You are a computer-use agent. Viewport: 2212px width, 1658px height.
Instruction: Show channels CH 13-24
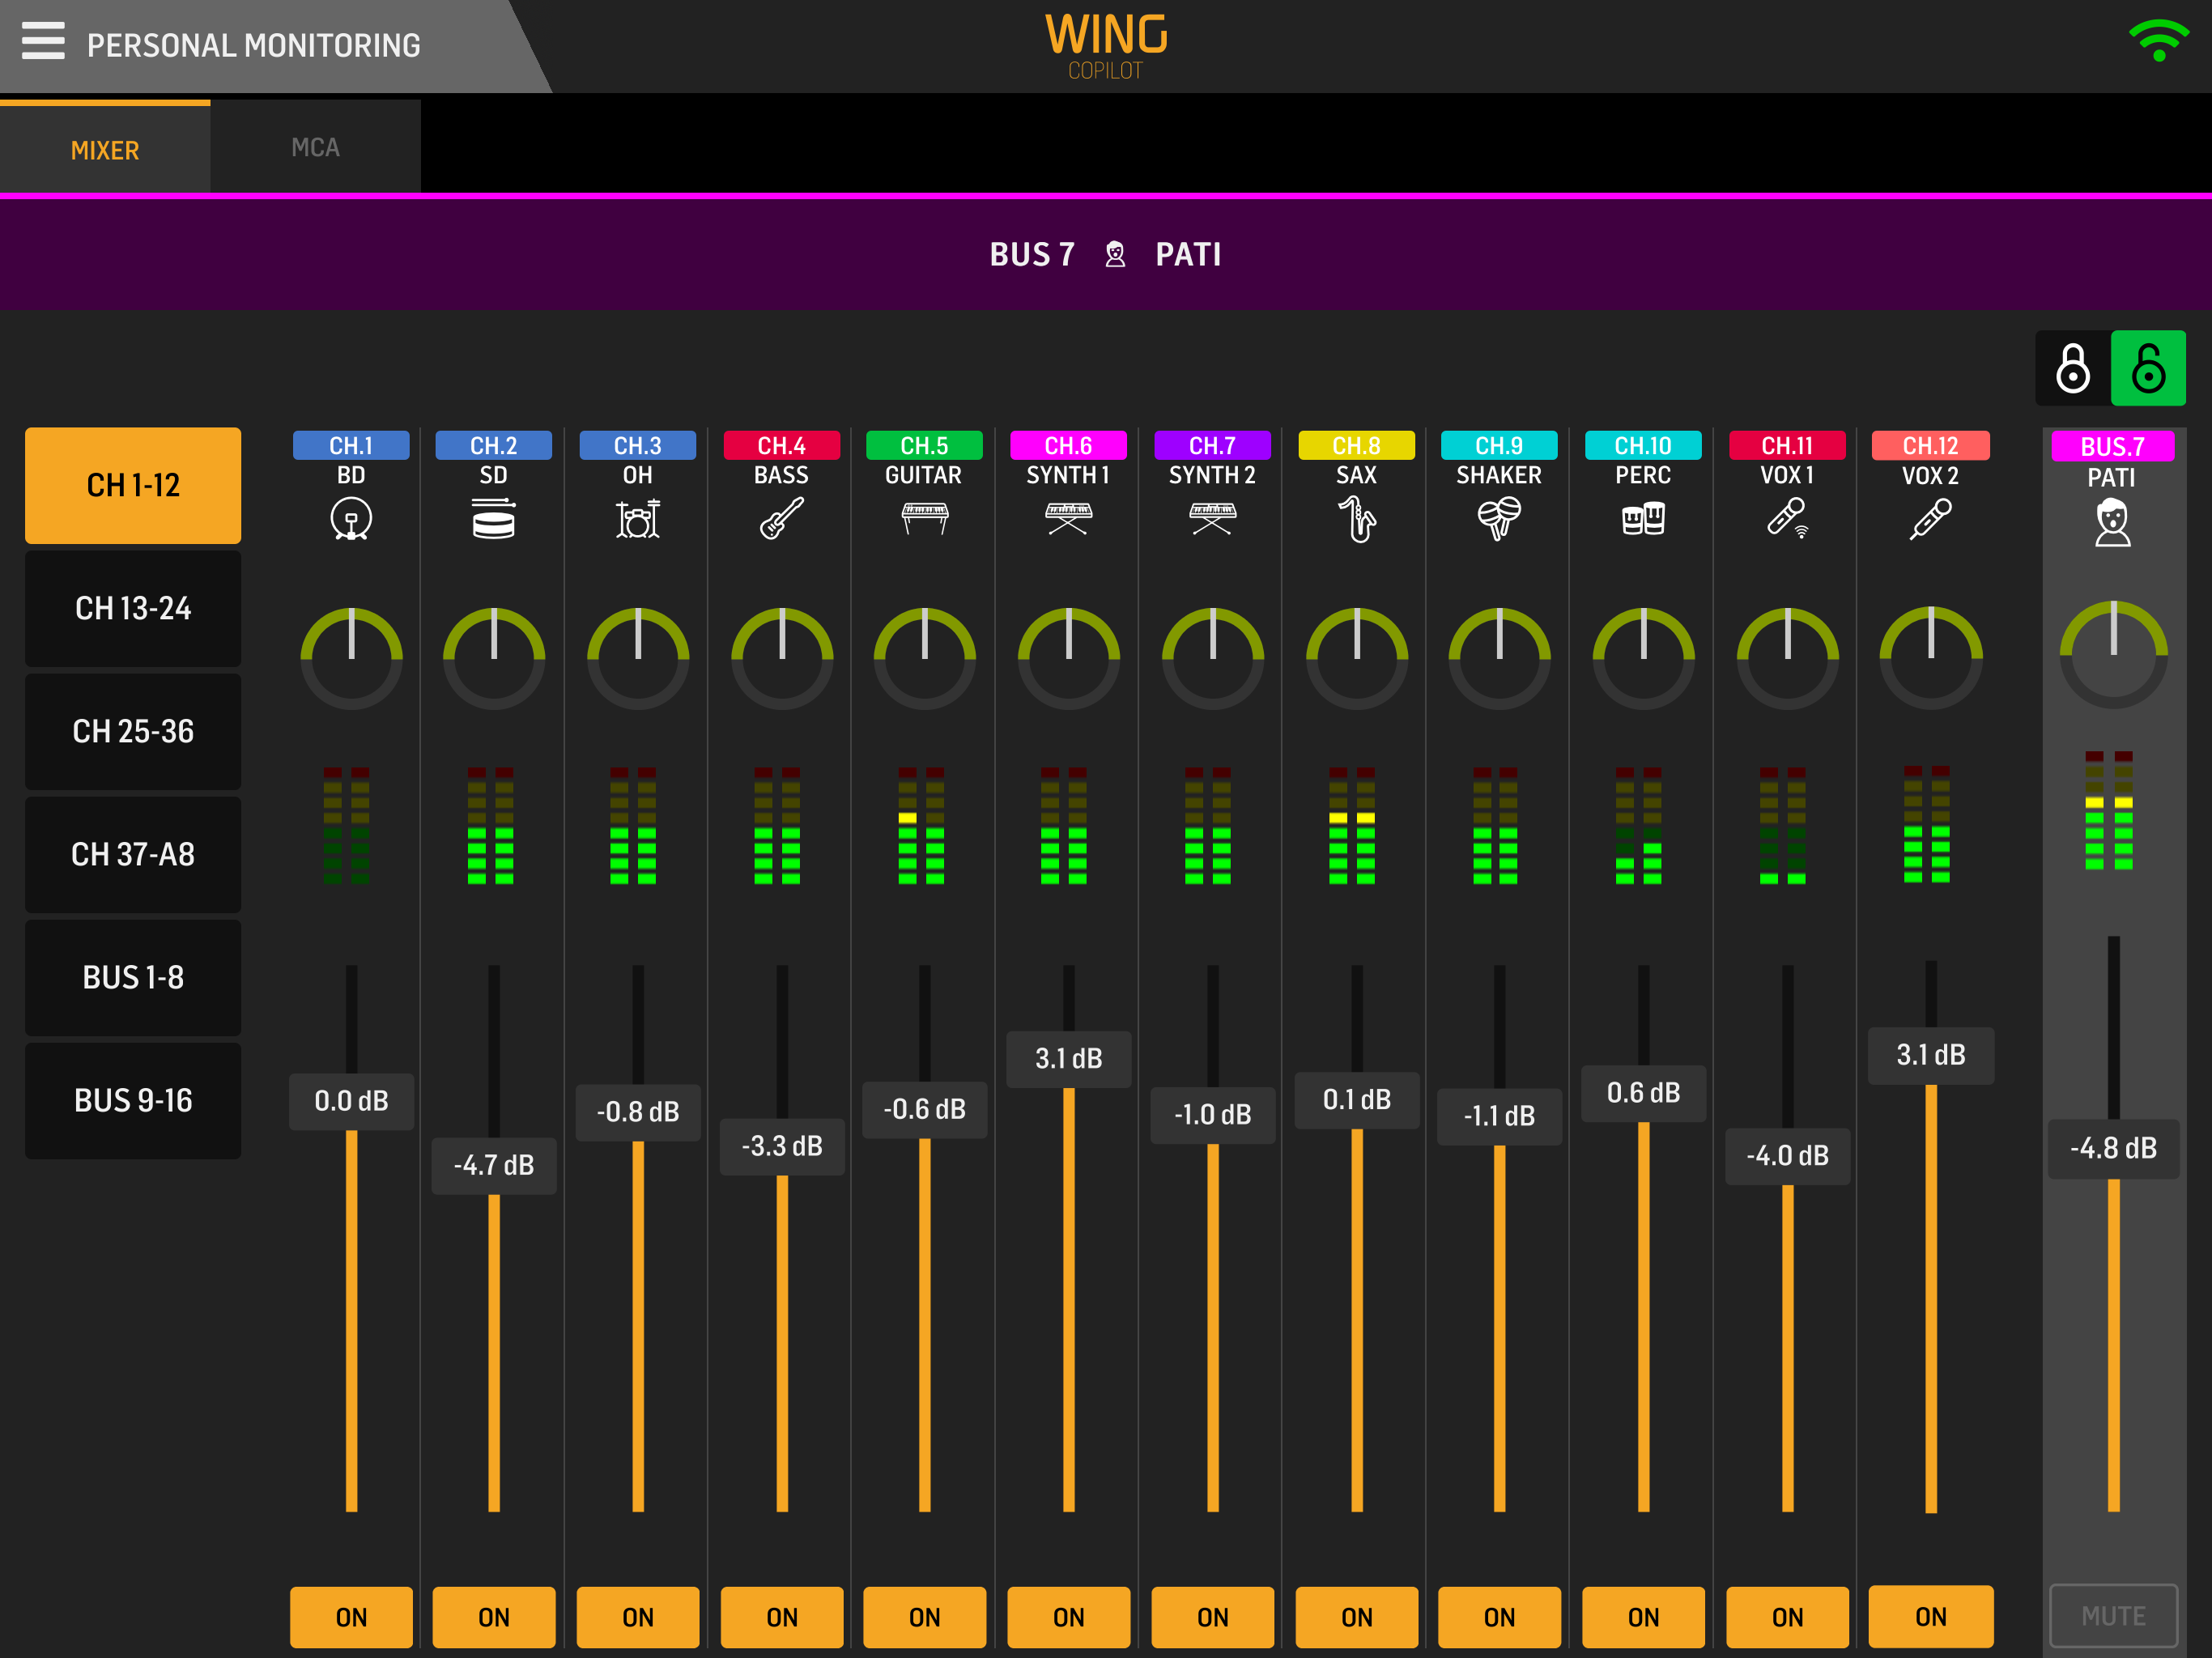(x=133, y=608)
